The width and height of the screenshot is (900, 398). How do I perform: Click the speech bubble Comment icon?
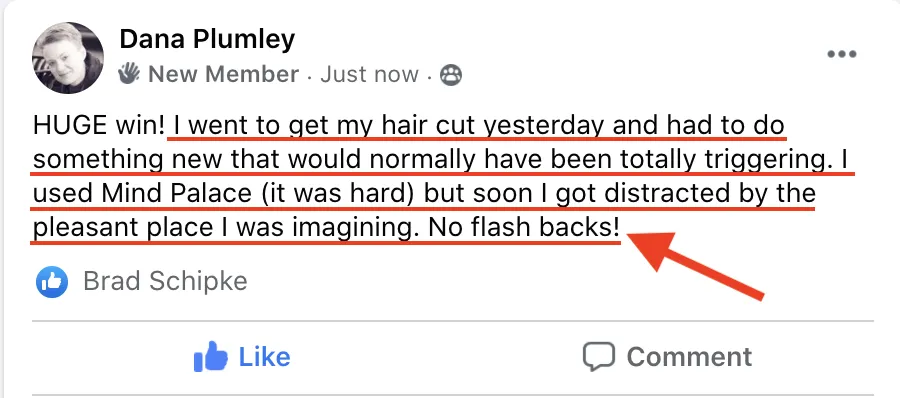click(599, 357)
